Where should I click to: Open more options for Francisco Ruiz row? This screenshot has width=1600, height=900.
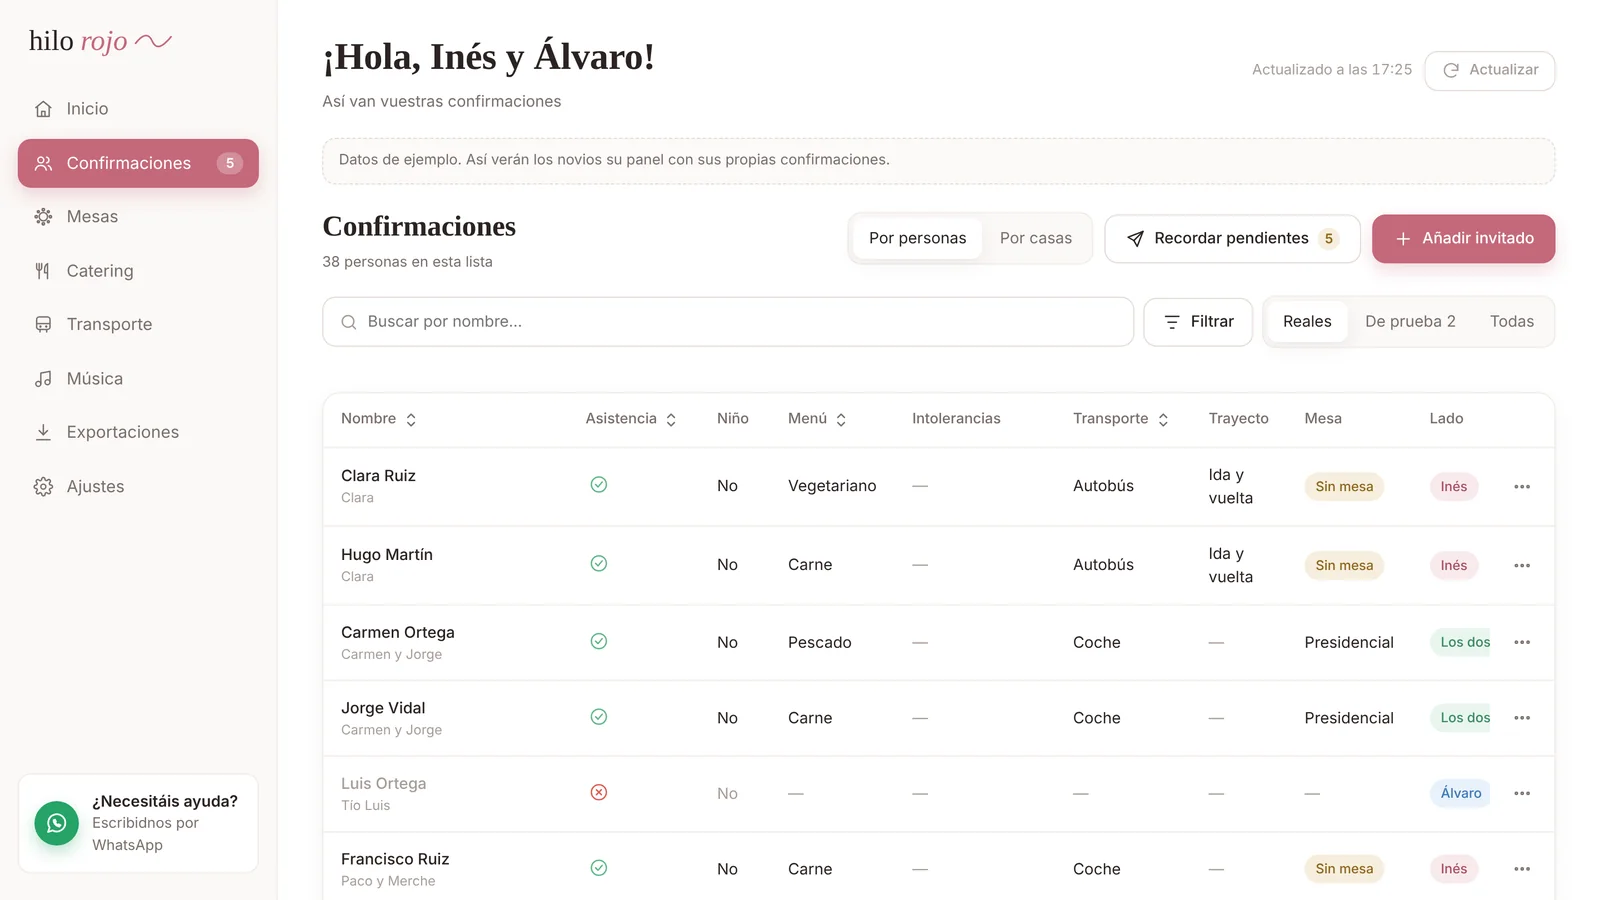pyautogui.click(x=1522, y=869)
